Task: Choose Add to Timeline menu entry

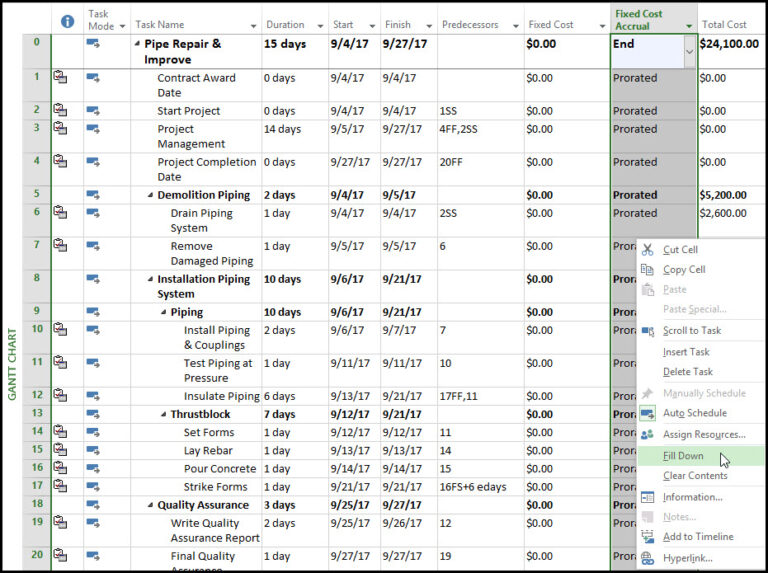Action: click(700, 537)
